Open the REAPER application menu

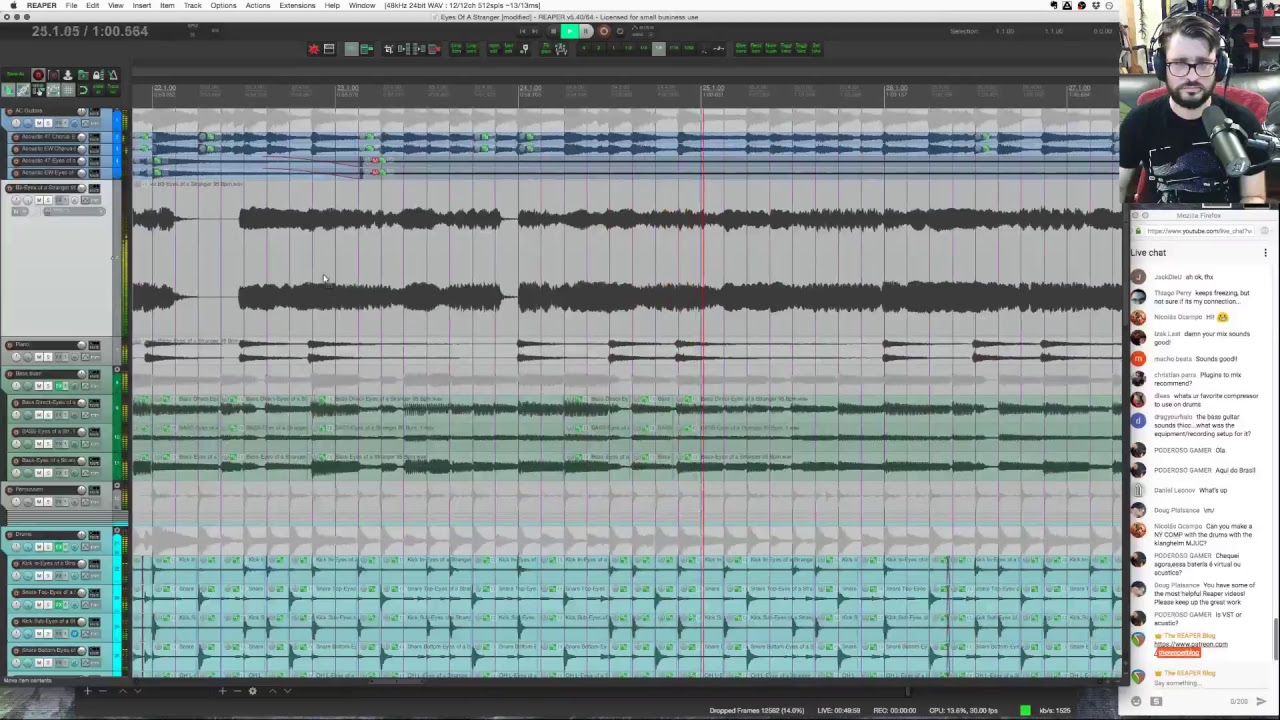click(x=41, y=6)
